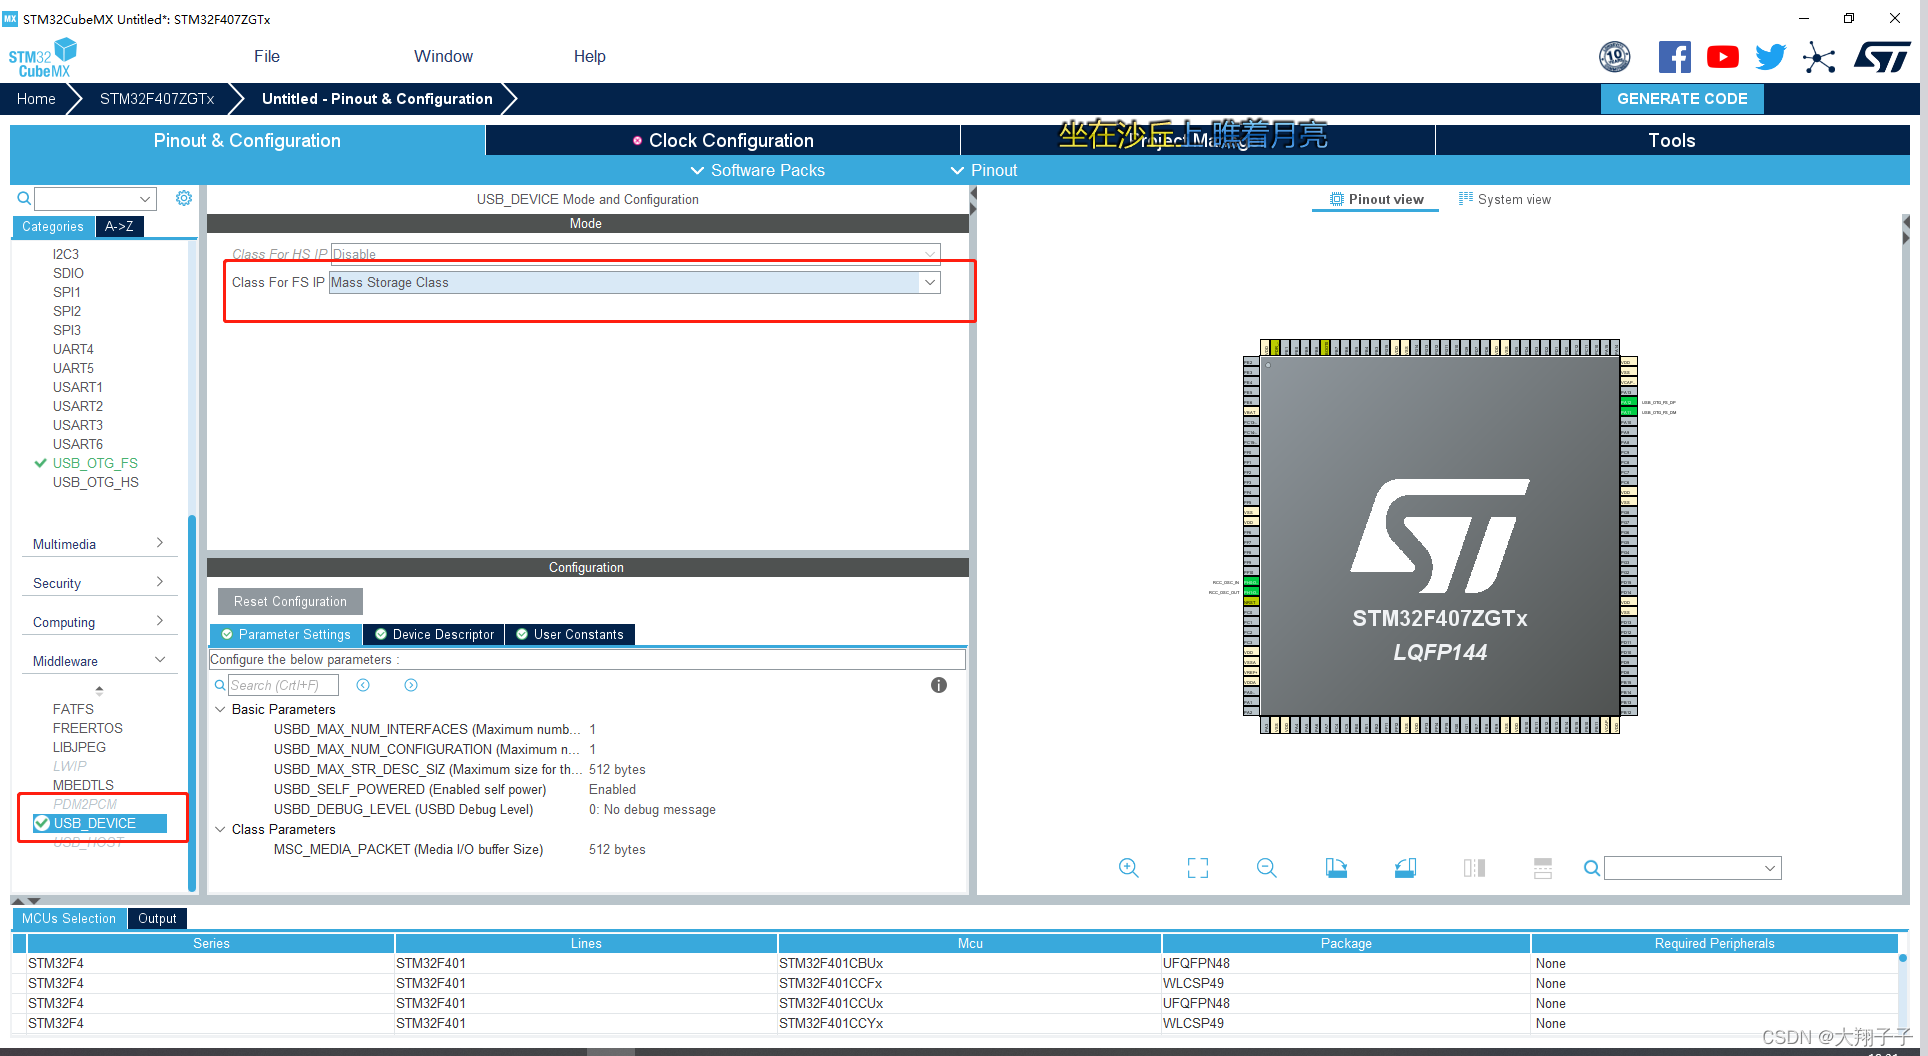Open the ST YouTube channel icon
This screenshot has width=1928, height=1056.
pyautogui.click(x=1722, y=57)
